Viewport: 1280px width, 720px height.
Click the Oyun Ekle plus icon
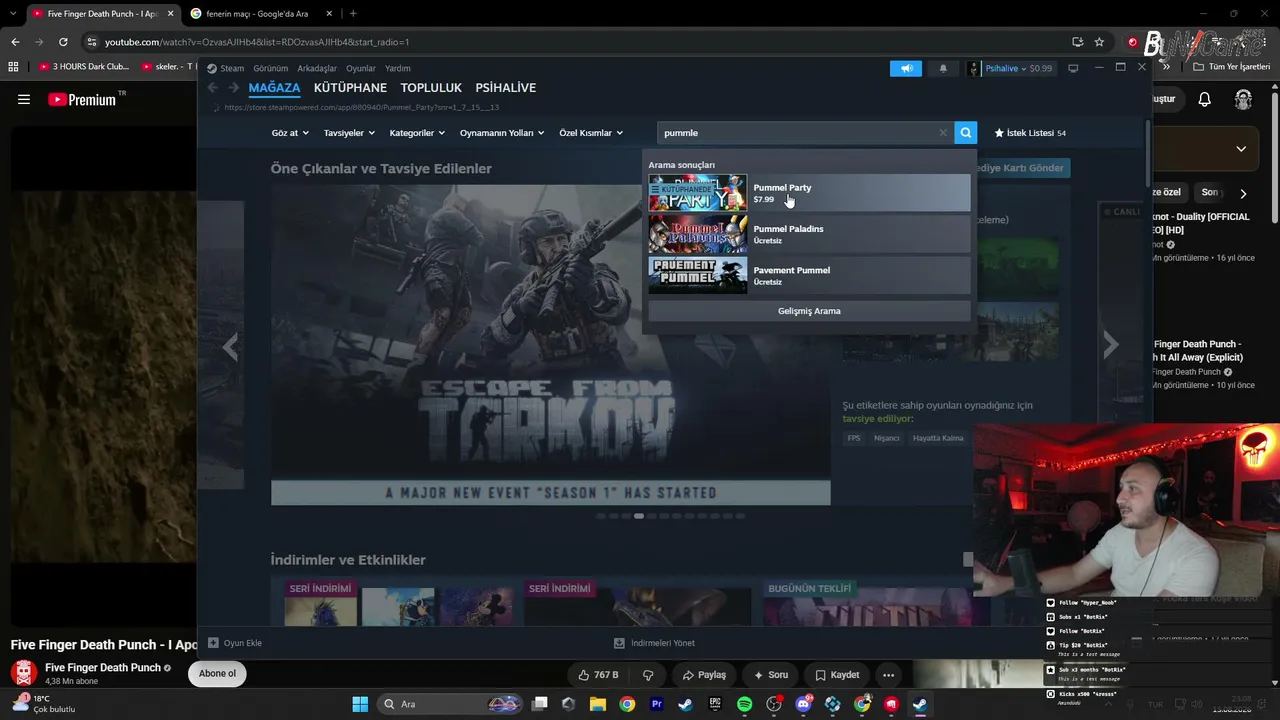pos(213,643)
